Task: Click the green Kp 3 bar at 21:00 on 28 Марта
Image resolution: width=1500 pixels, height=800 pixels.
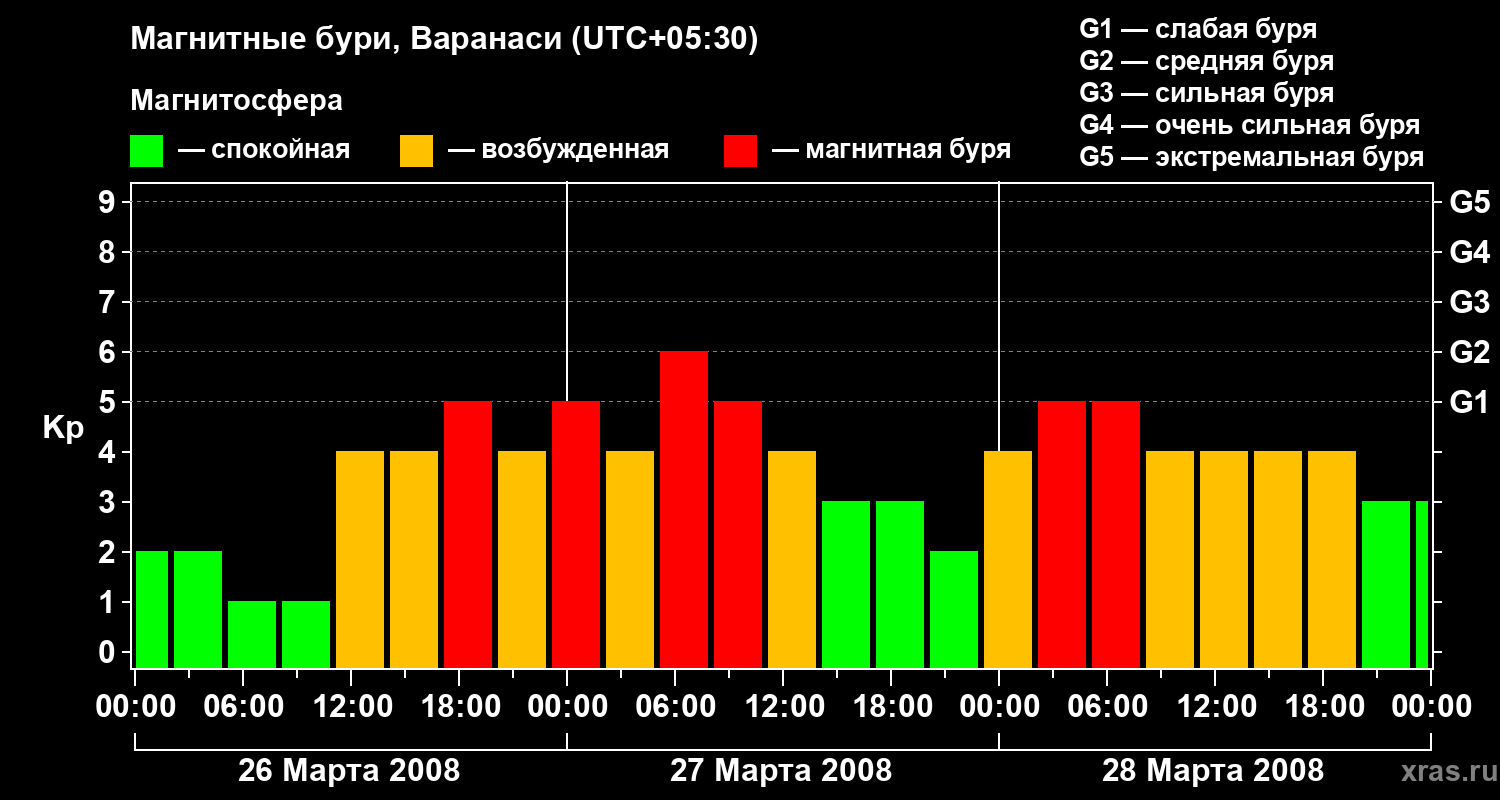Action: (1386, 585)
